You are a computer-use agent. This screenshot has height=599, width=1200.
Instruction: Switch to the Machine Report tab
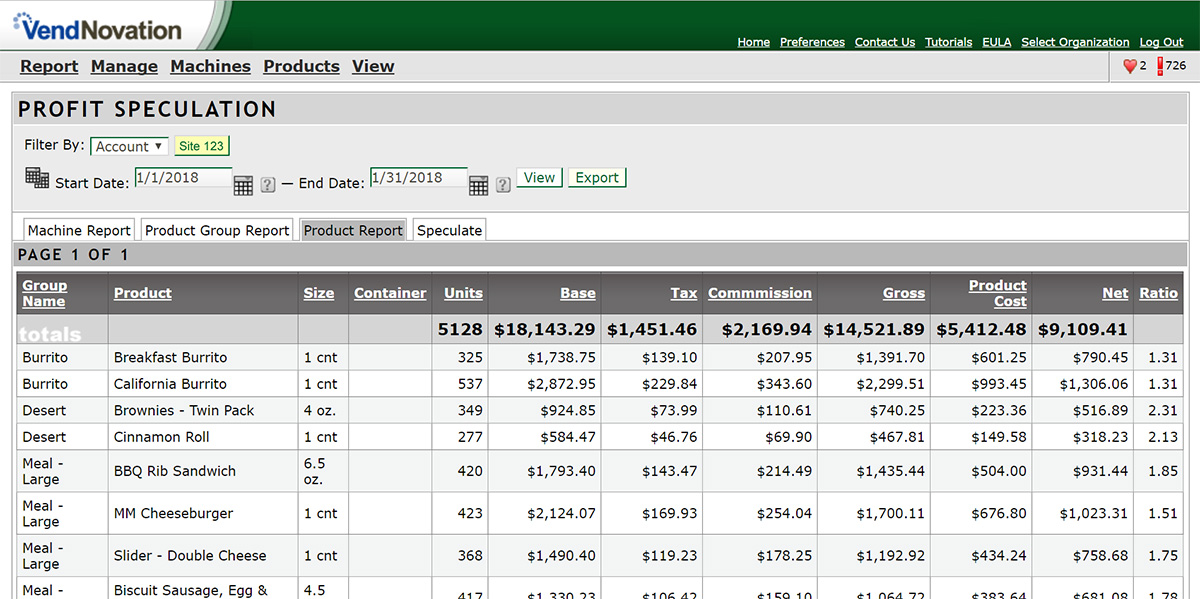pos(79,230)
